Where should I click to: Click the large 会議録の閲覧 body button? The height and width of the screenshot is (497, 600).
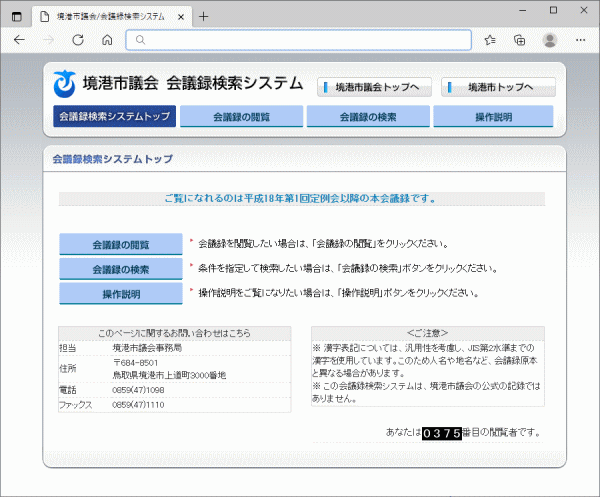121,244
